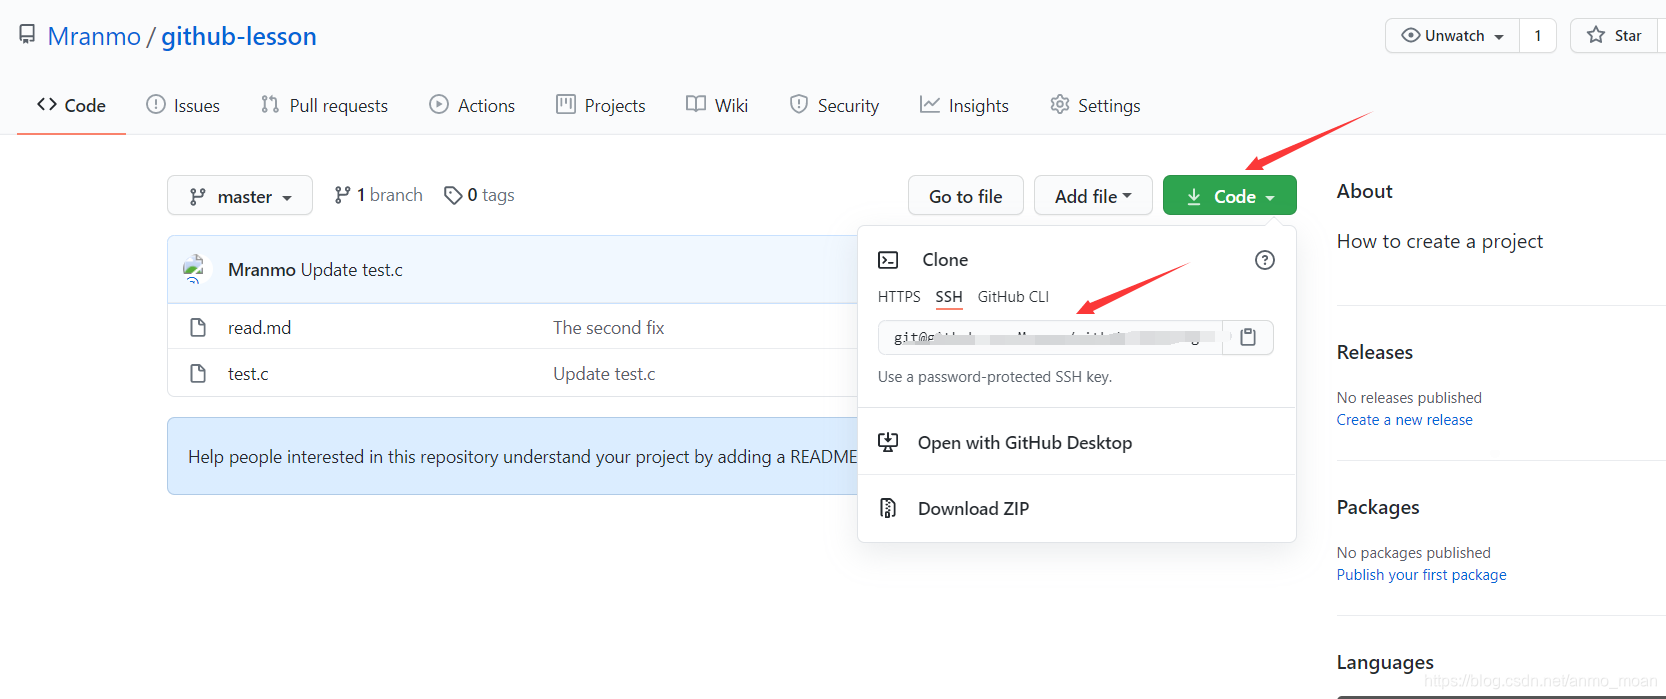Toggle the green Code dropdown
Image resolution: width=1666 pixels, height=699 pixels.
[1230, 195]
